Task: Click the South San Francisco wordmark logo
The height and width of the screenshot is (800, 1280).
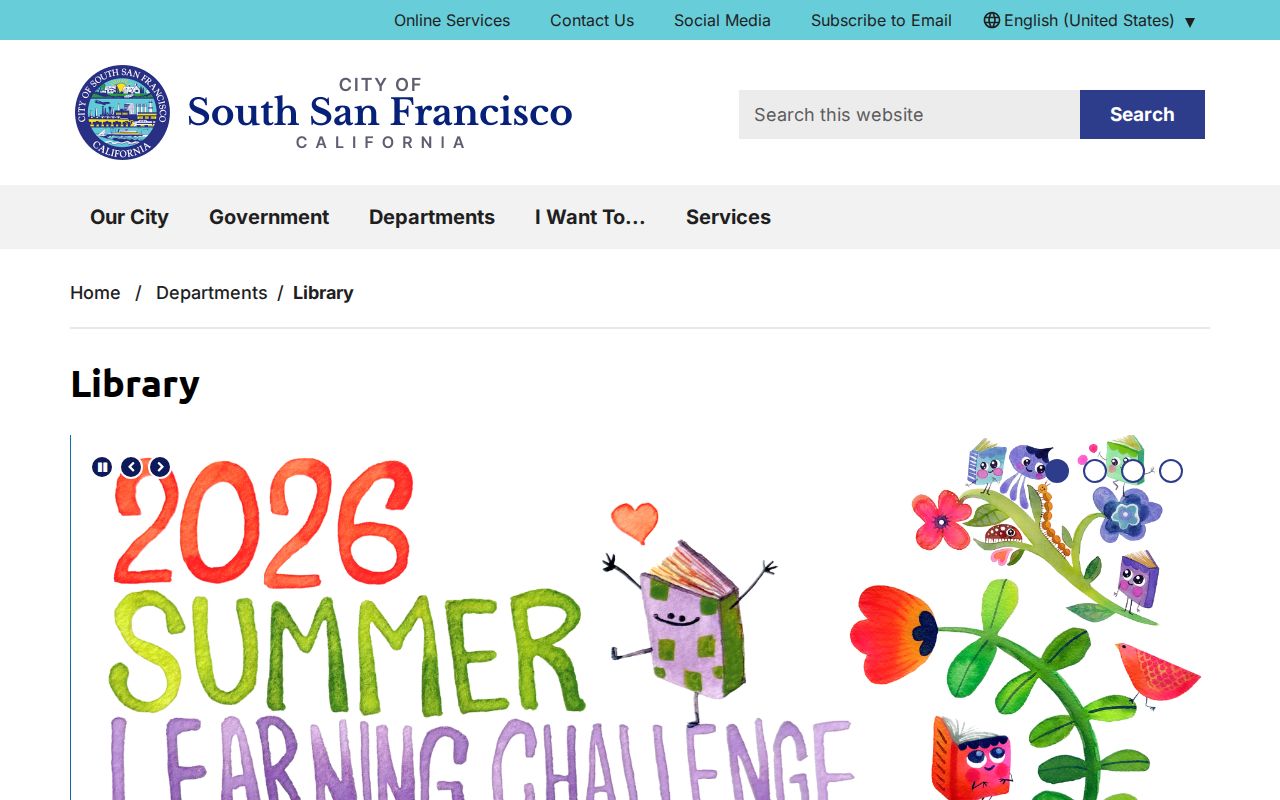Action: 380,113
